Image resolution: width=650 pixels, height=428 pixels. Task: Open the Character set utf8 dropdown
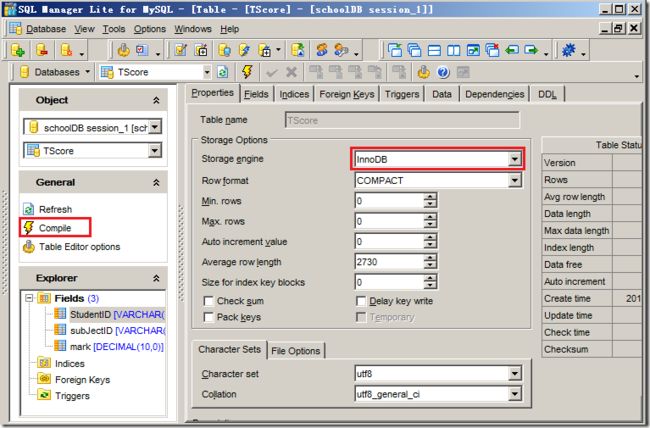coord(514,374)
